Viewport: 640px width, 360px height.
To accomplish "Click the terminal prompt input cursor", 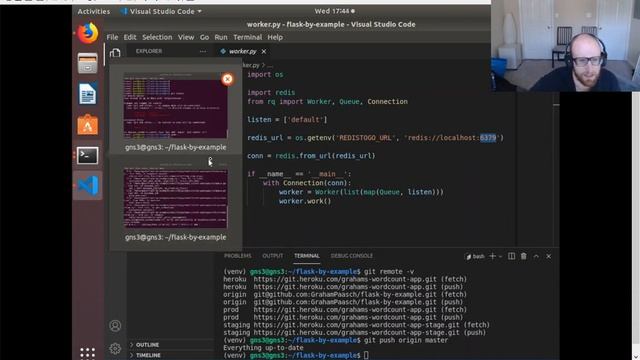I will pos(366,356).
